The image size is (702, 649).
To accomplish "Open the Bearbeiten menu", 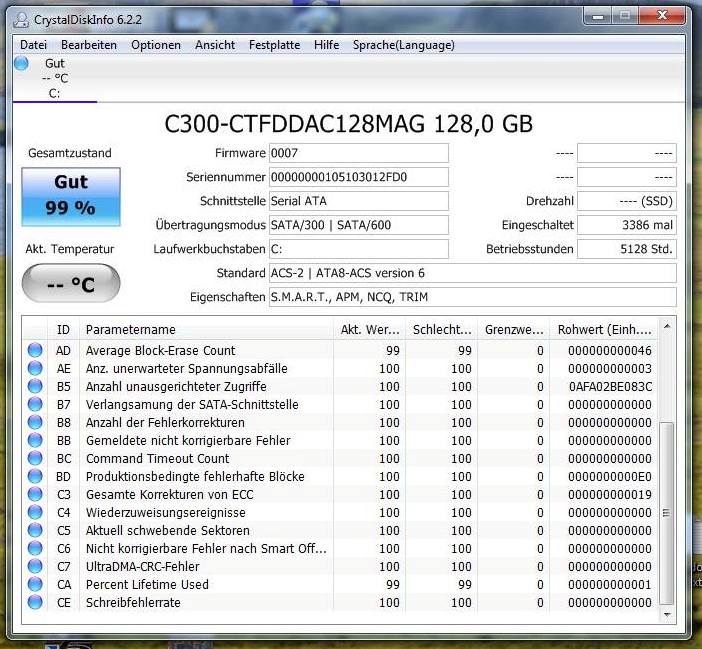I will tap(89, 45).
